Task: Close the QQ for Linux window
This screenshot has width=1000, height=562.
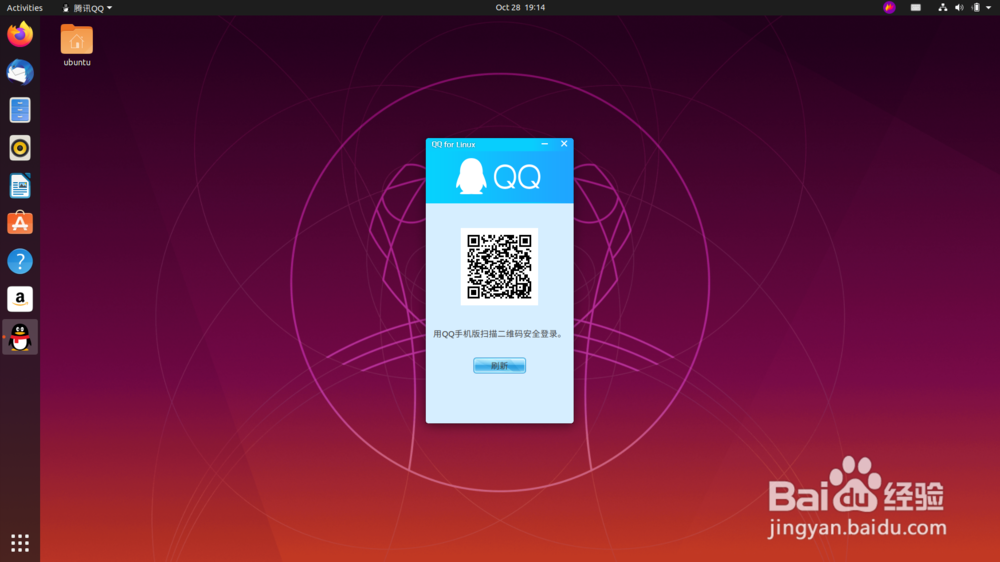Action: (x=564, y=144)
